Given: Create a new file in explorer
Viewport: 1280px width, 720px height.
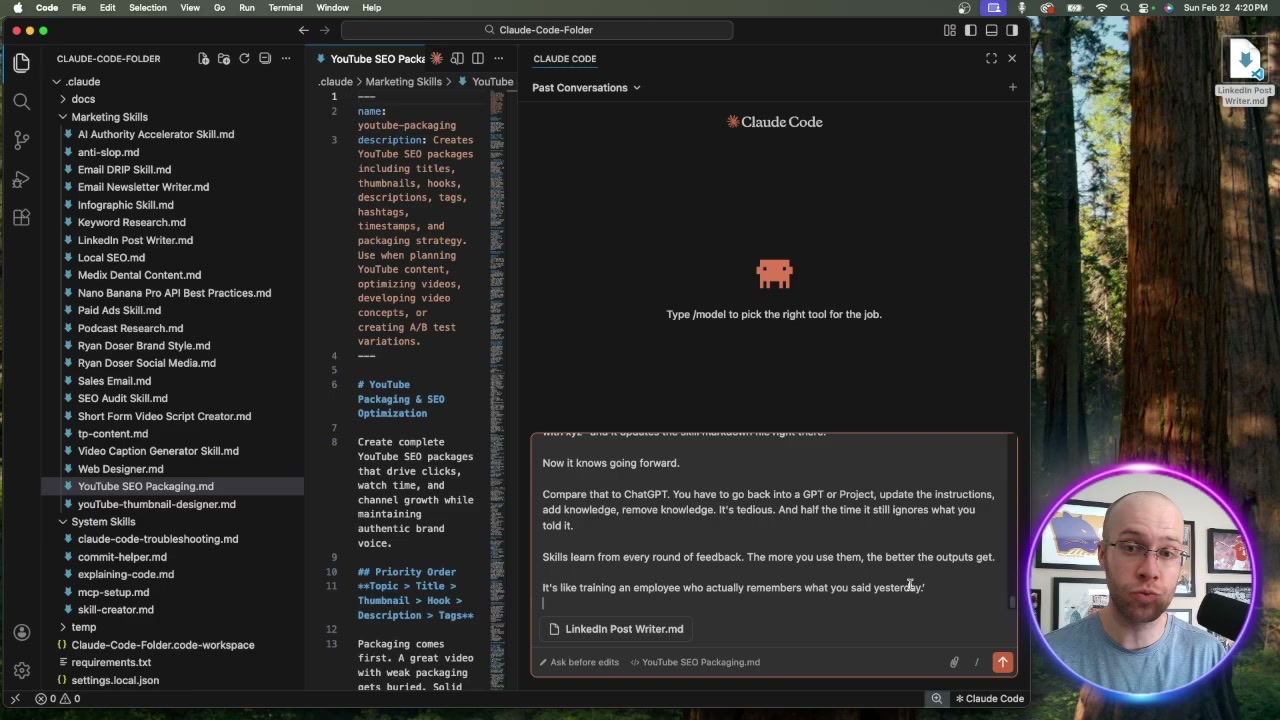Looking at the screenshot, I should point(203,58).
